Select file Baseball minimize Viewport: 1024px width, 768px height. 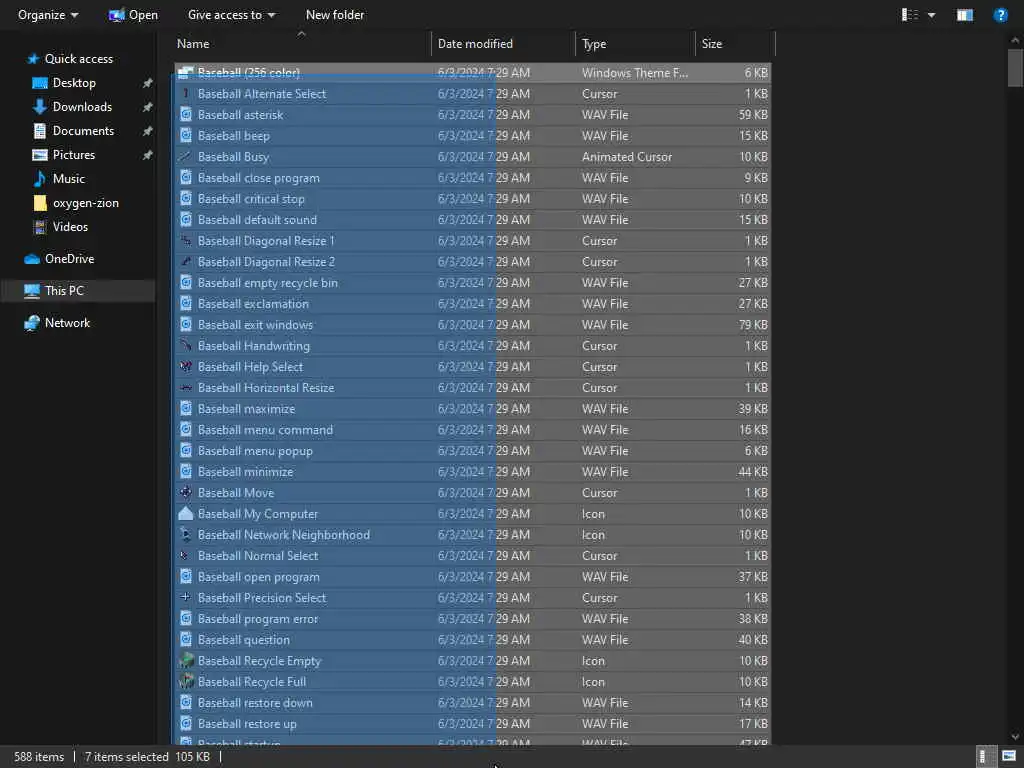[x=473, y=472]
